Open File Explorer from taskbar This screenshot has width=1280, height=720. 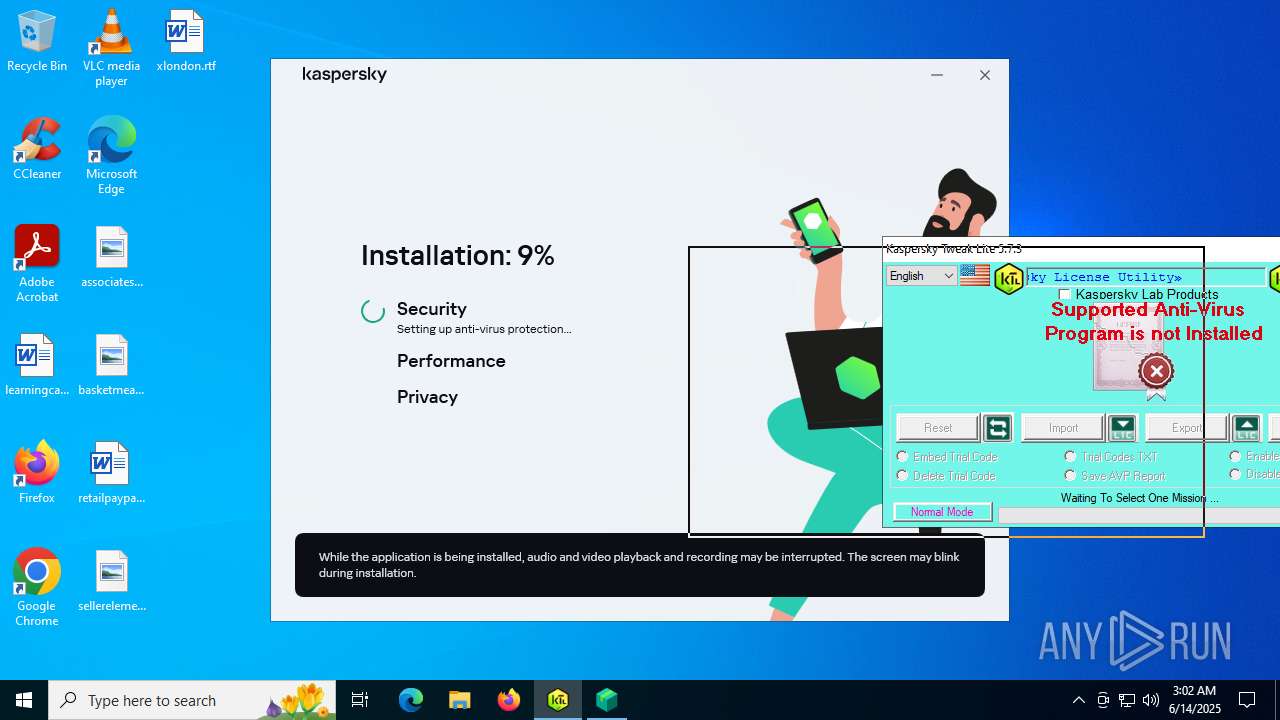point(459,700)
